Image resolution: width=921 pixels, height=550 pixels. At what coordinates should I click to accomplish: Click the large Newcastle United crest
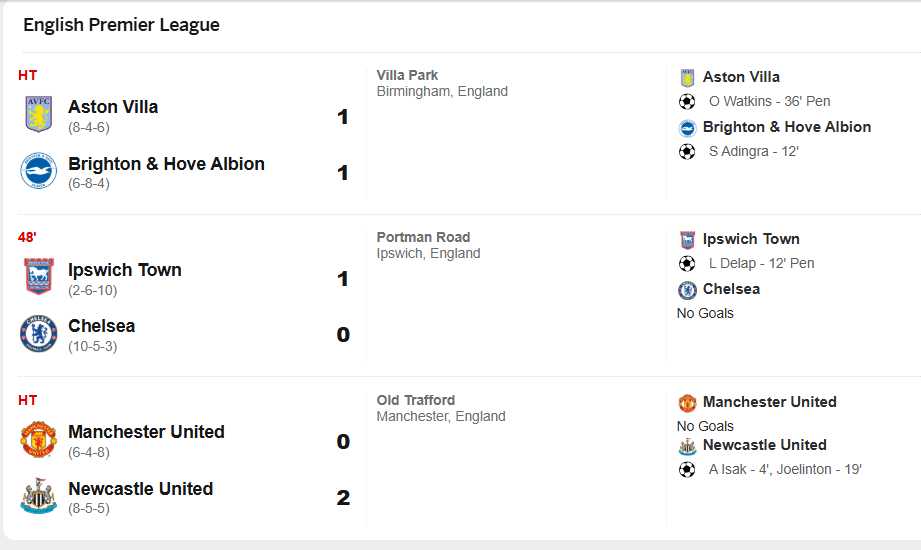(x=39, y=496)
